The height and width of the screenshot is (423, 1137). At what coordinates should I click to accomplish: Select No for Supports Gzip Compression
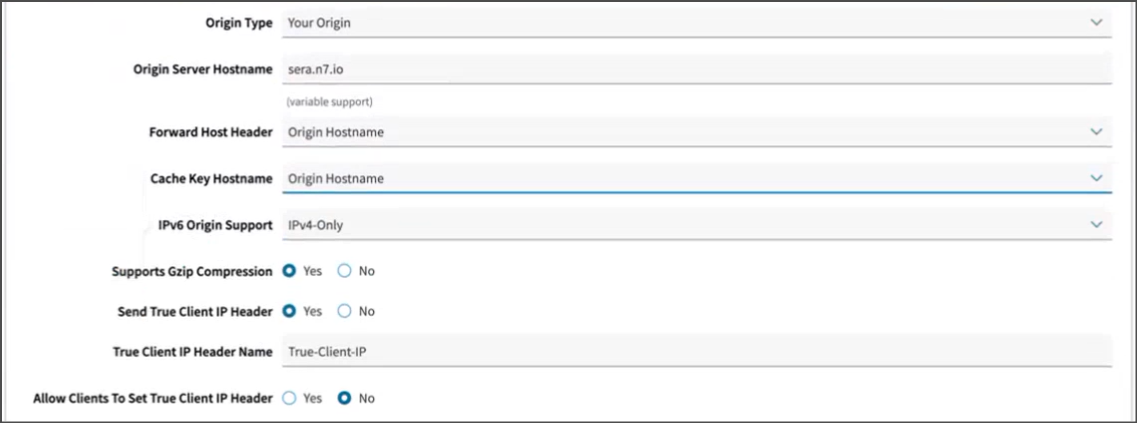(x=345, y=271)
